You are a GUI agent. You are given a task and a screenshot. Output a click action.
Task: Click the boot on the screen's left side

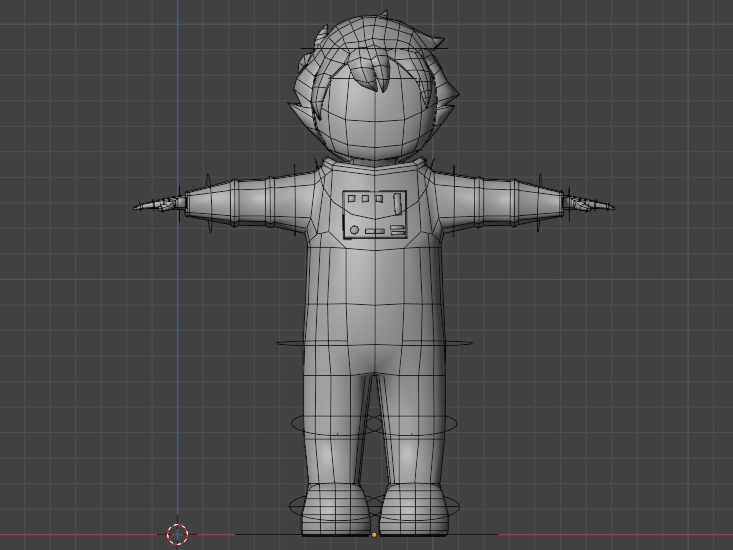337,508
